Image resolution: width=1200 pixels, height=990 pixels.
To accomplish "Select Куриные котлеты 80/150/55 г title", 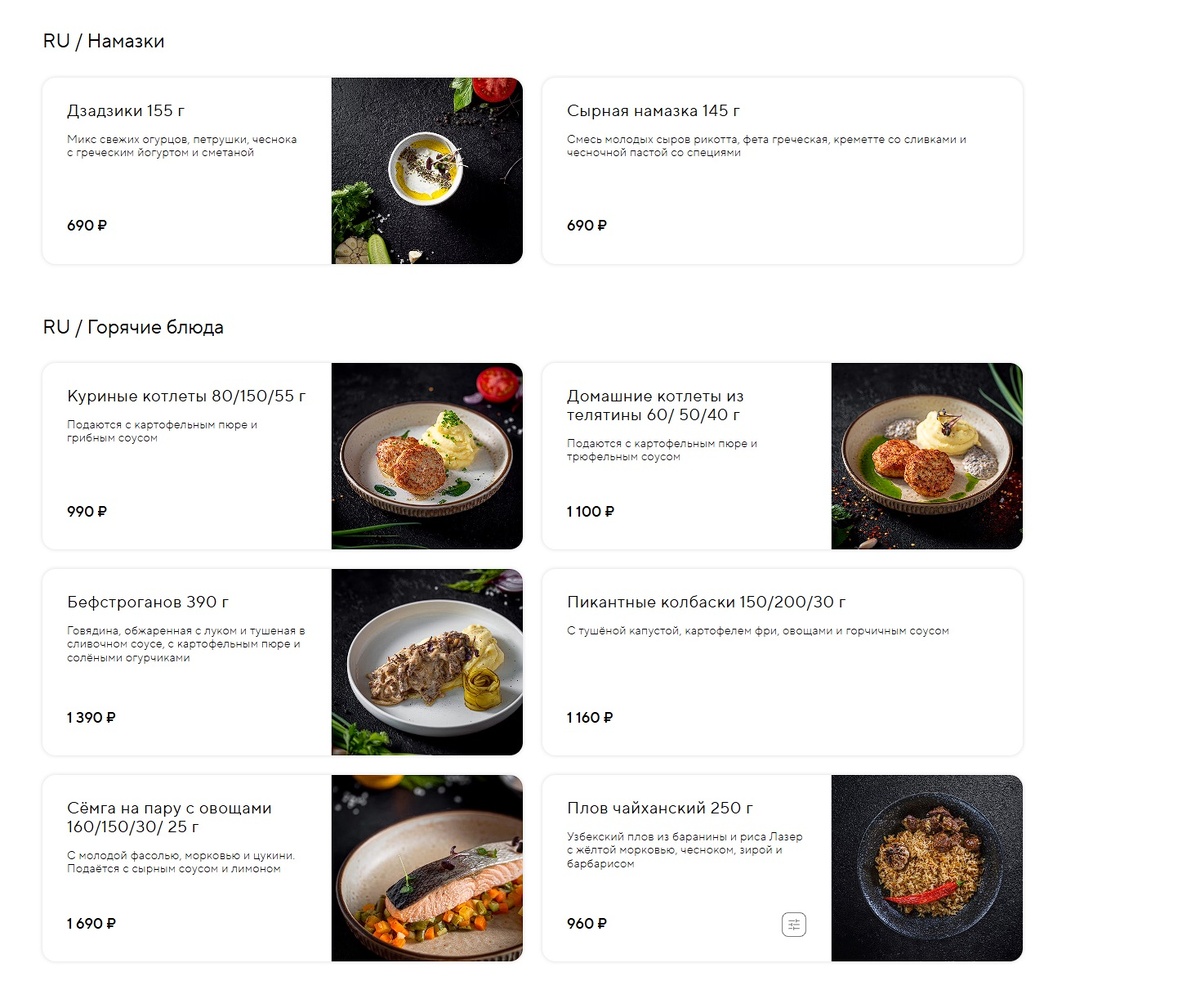I will 186,396.
